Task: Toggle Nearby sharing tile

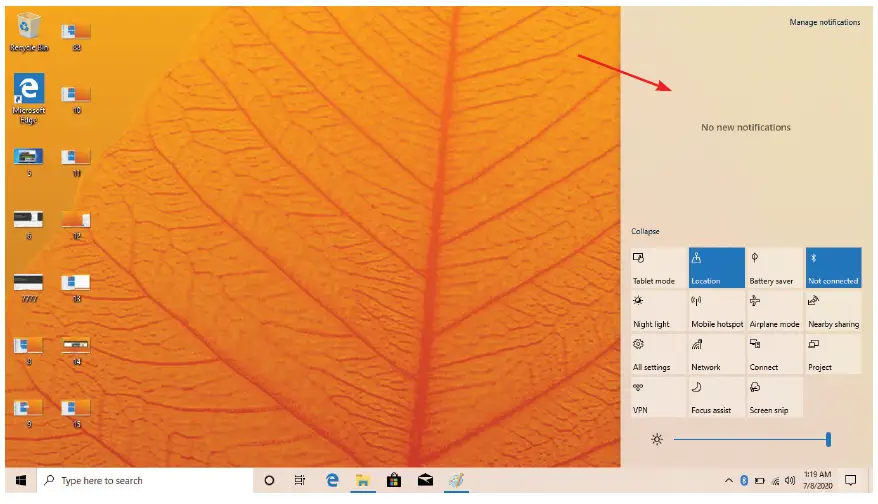Action: pyautogui.click(x=833, y=311)
